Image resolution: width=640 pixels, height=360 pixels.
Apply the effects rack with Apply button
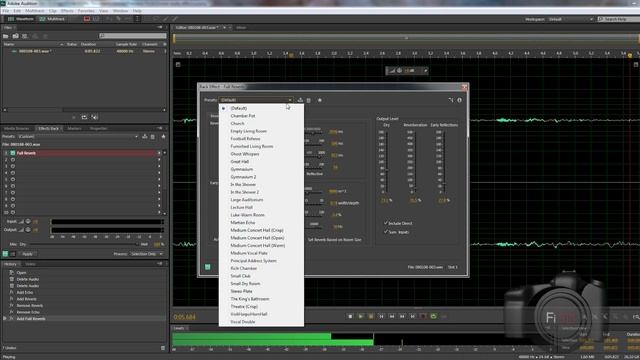tap(27, 254)
